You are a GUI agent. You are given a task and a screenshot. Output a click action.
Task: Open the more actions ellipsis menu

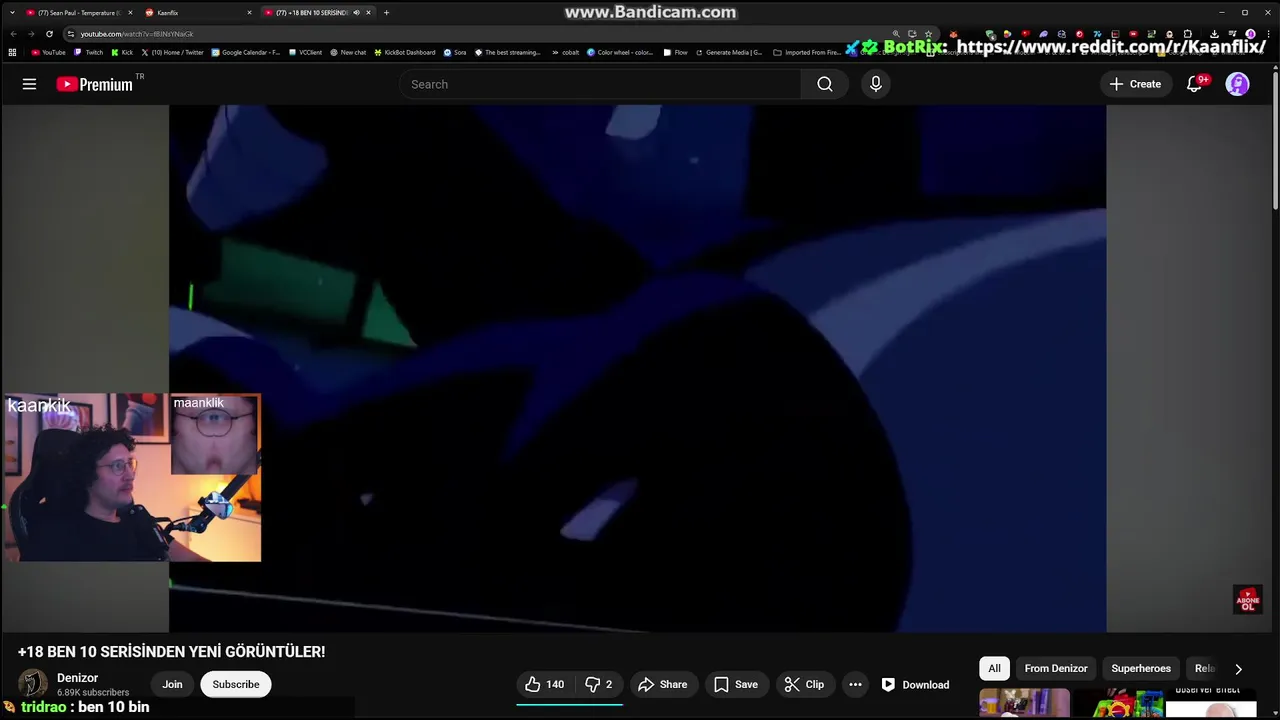pyautogui.click(x=855, y=684)
